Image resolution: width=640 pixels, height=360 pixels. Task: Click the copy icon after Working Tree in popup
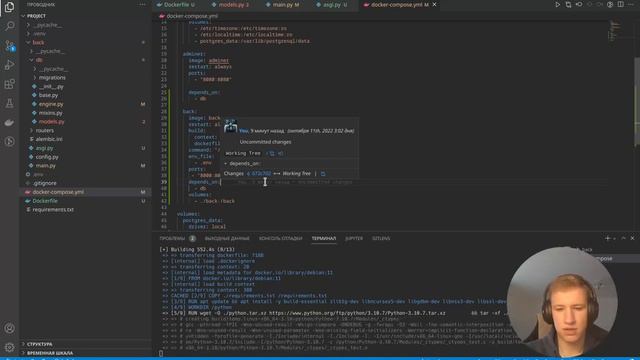coord(323,174)
